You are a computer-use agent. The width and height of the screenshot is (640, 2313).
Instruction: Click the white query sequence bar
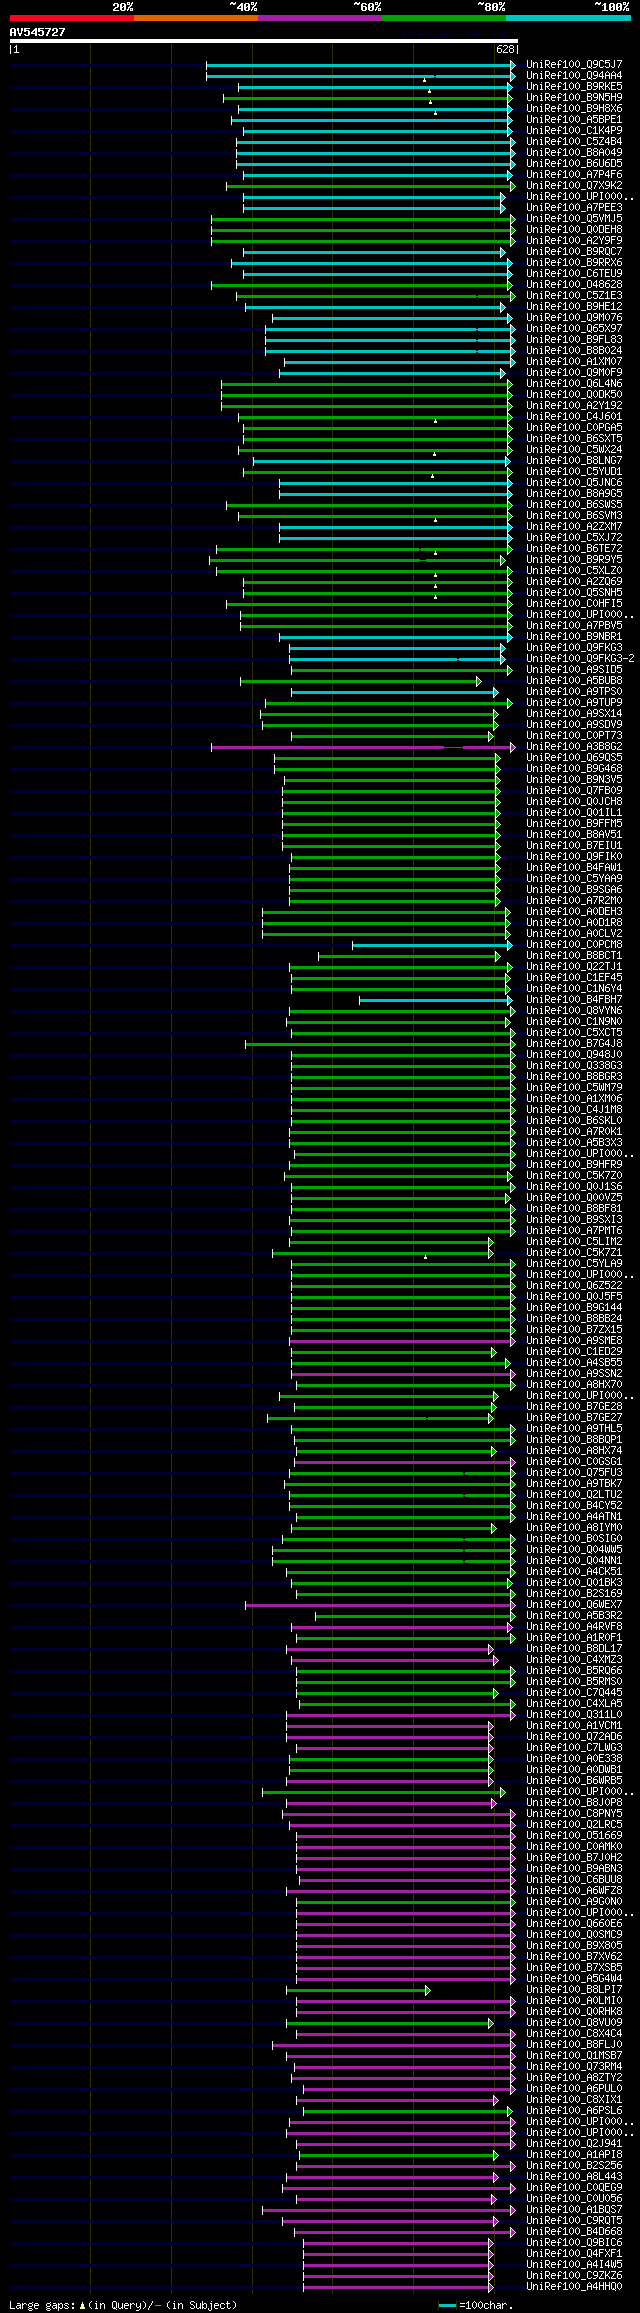click(x=263, y=41)
